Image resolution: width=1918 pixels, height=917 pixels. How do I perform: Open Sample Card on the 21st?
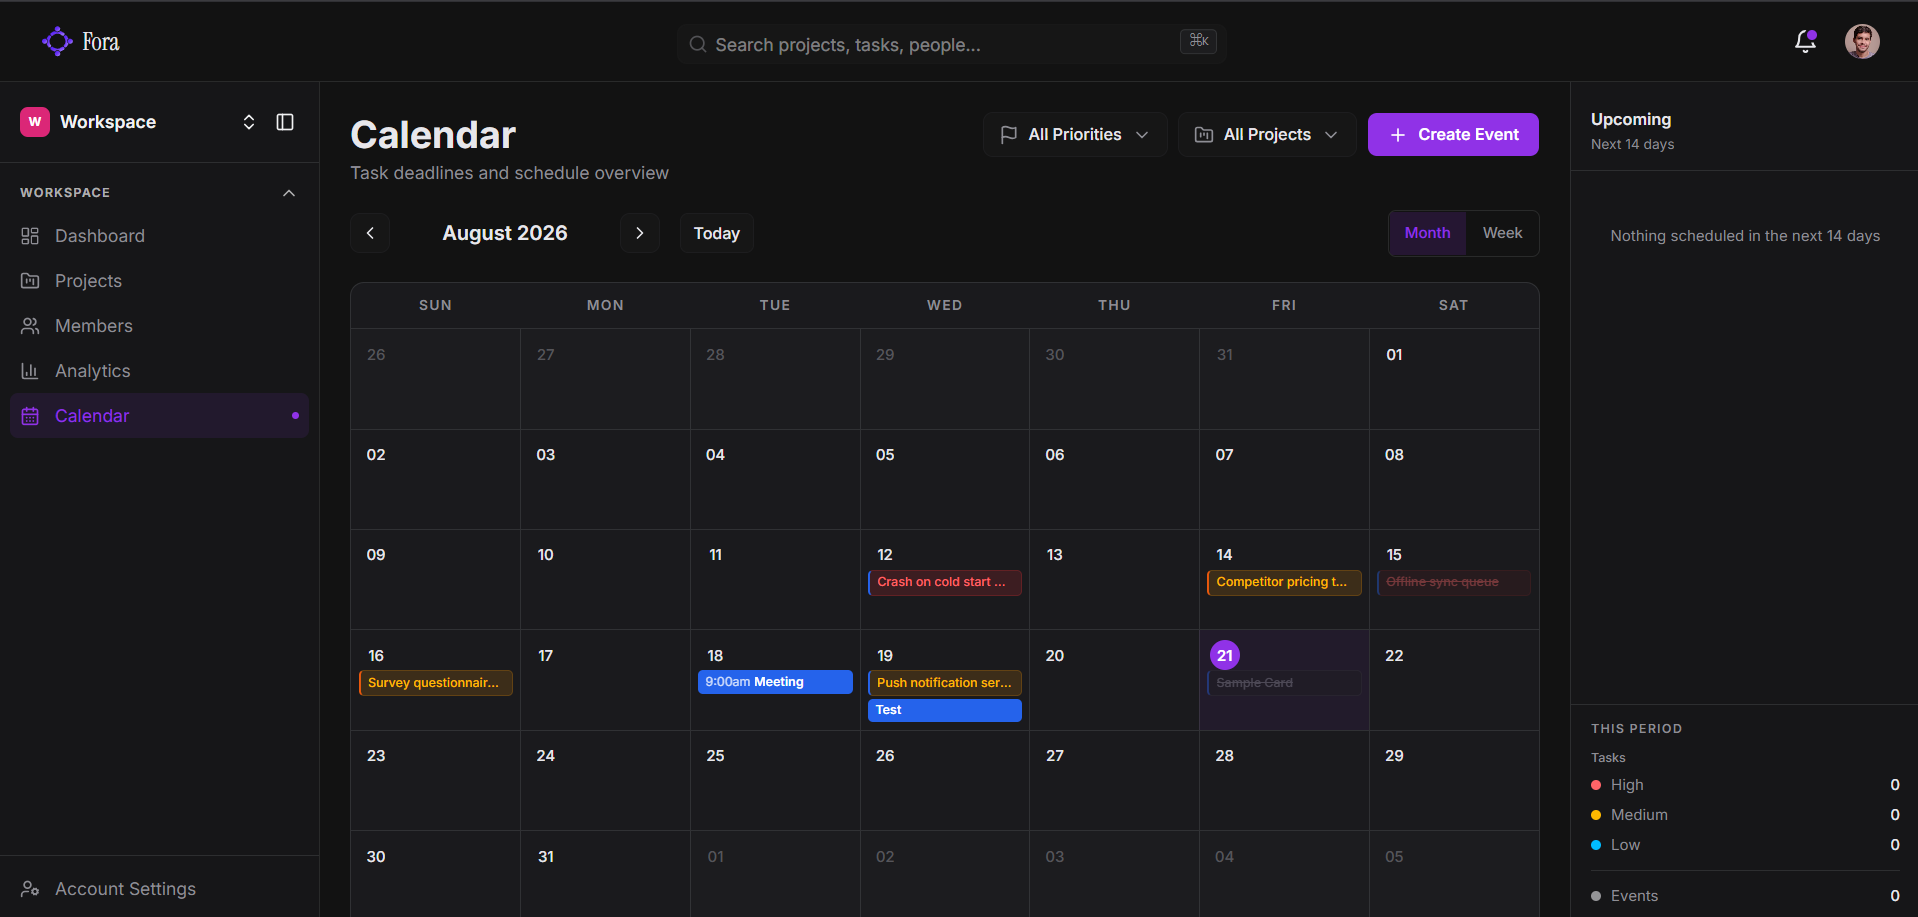click(1284, 683)
